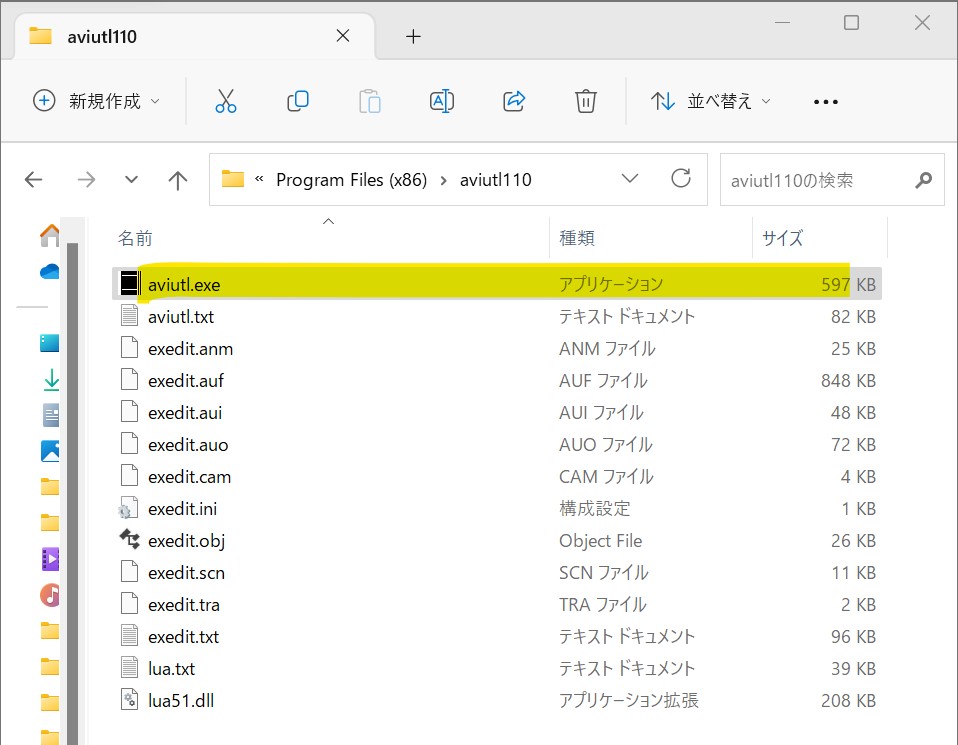Click the 構成設定 type cell
Screen dimensions: 958x745
[x=594, y=508]
